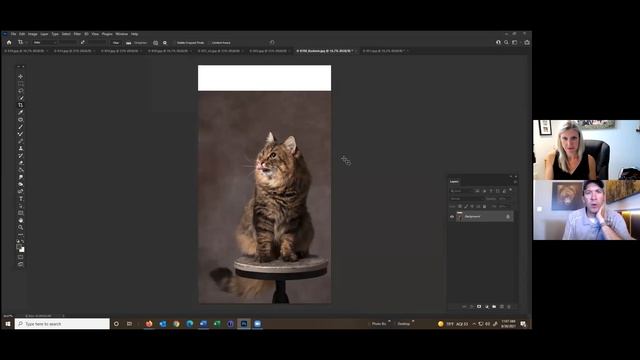The width and height of the screenshot is (640, 360).
Task: Click the Windows taskbar search box
Action: tap(62, 324)
